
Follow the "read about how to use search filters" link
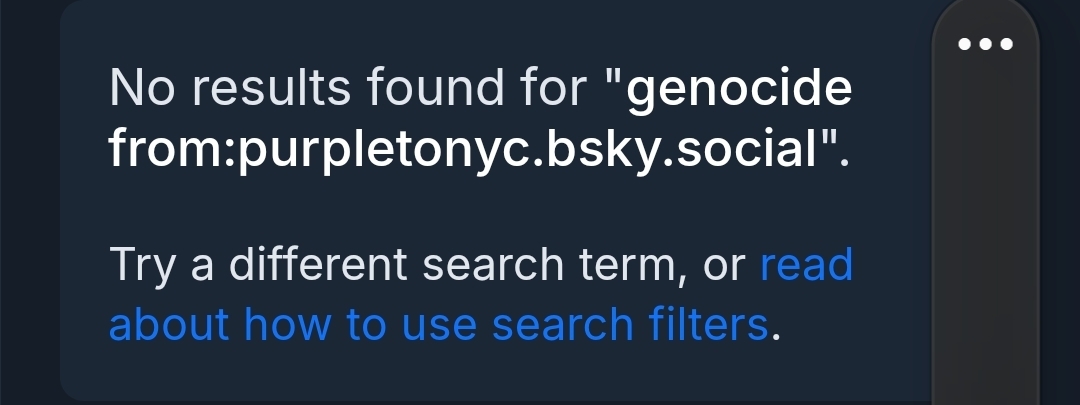pyautogui.click(x=438, y=324)
